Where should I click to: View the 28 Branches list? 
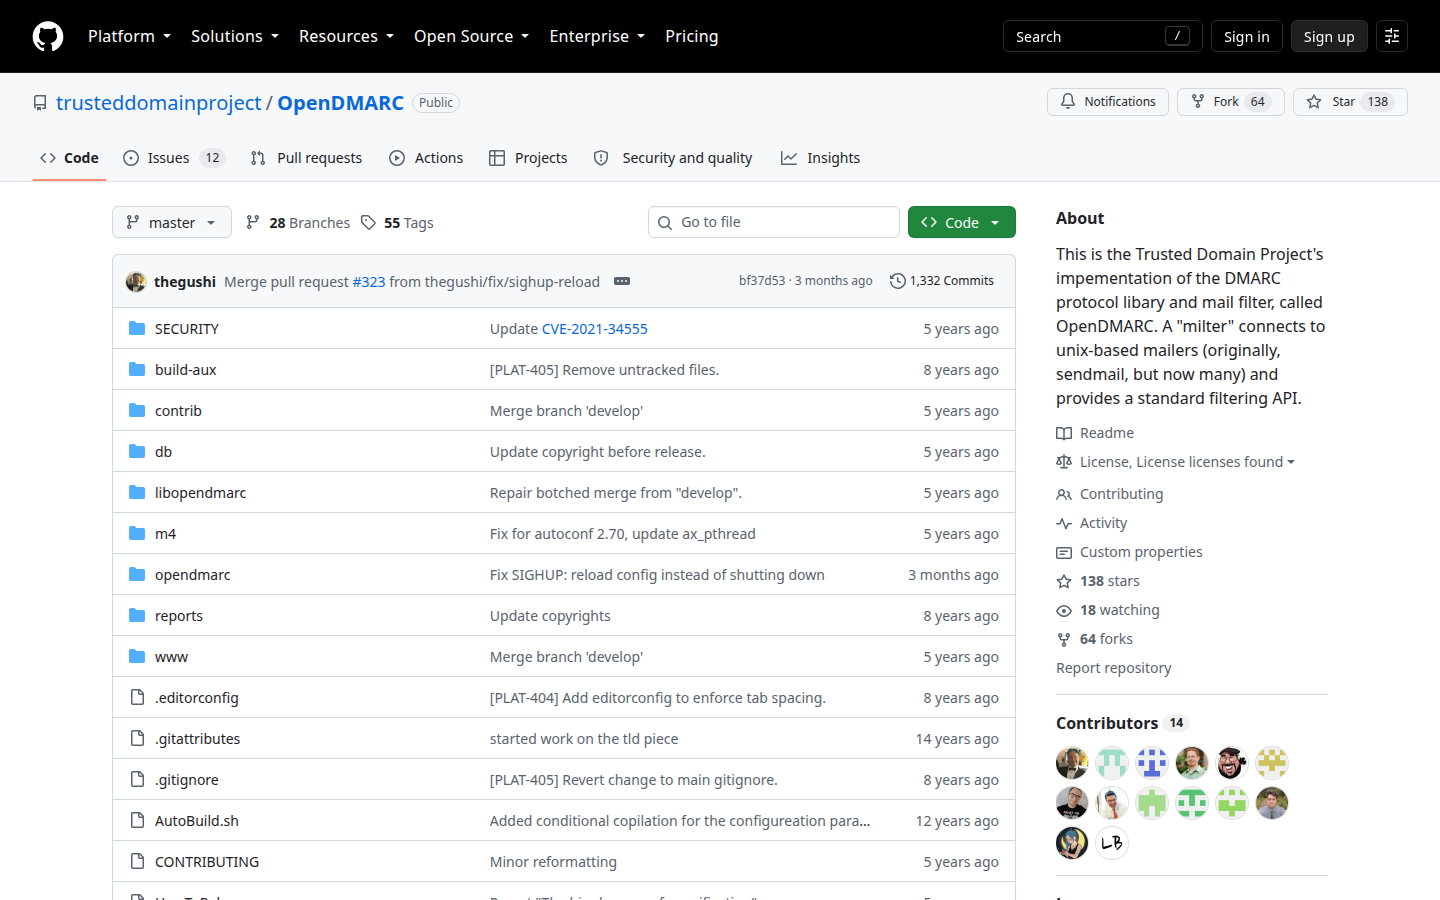pyautogui.click(x=298, y=223)
